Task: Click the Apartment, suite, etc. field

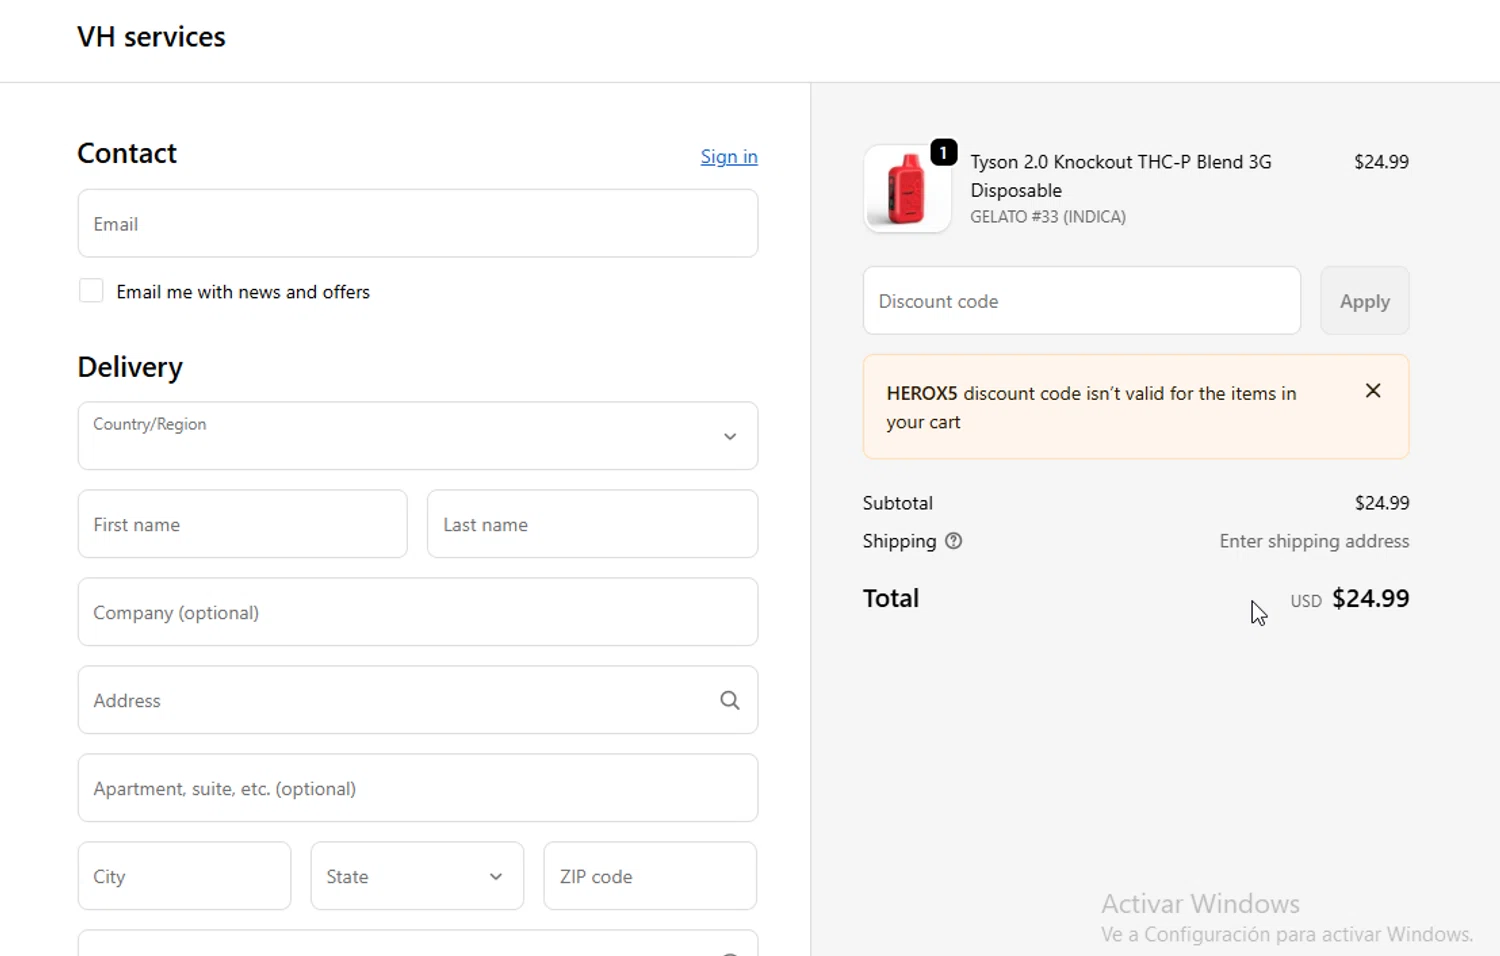Action: pos(417,788)
